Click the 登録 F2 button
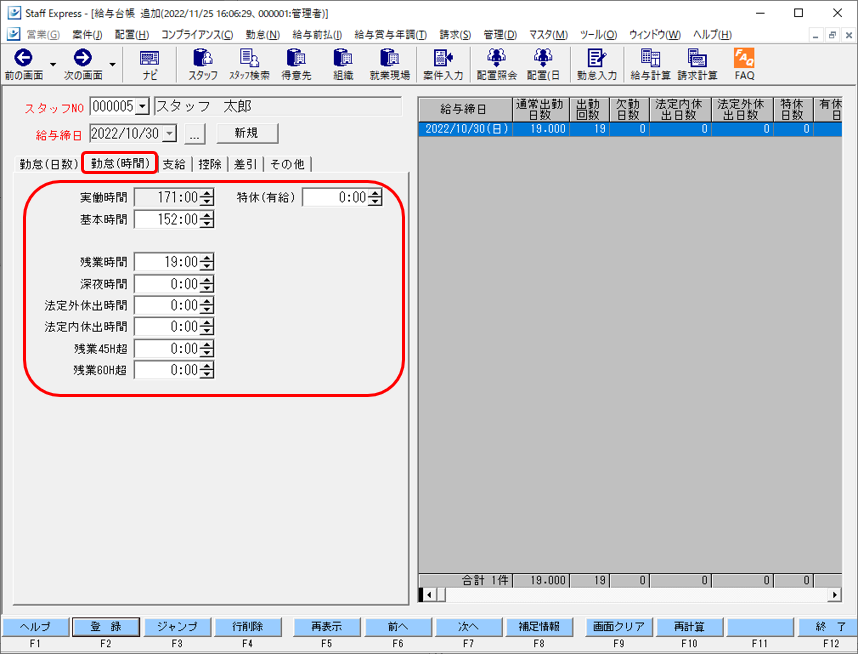Image resolution: width=858 pixels, height=654 pixels. pyautogui.click(x=105, y=627)
